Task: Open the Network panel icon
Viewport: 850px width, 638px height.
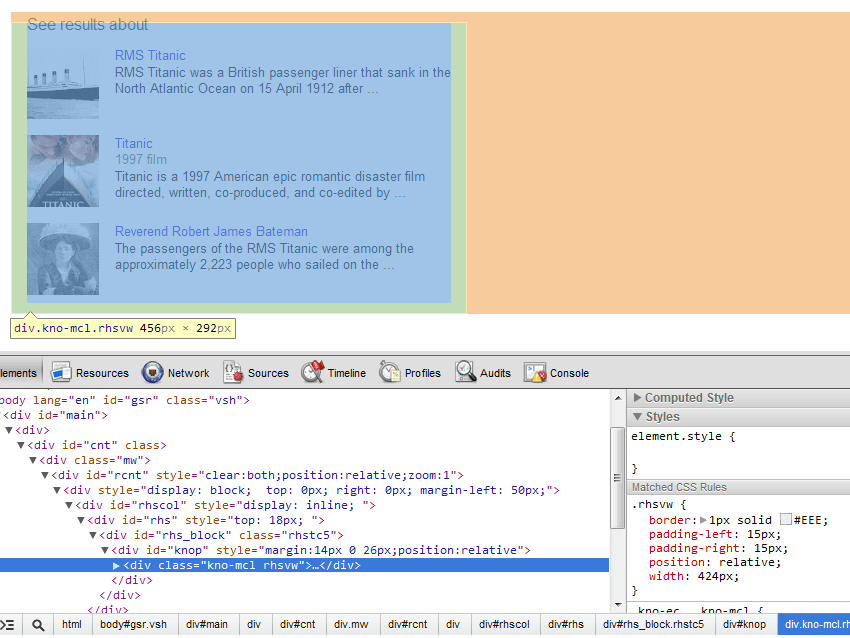Action: (152, 372)
